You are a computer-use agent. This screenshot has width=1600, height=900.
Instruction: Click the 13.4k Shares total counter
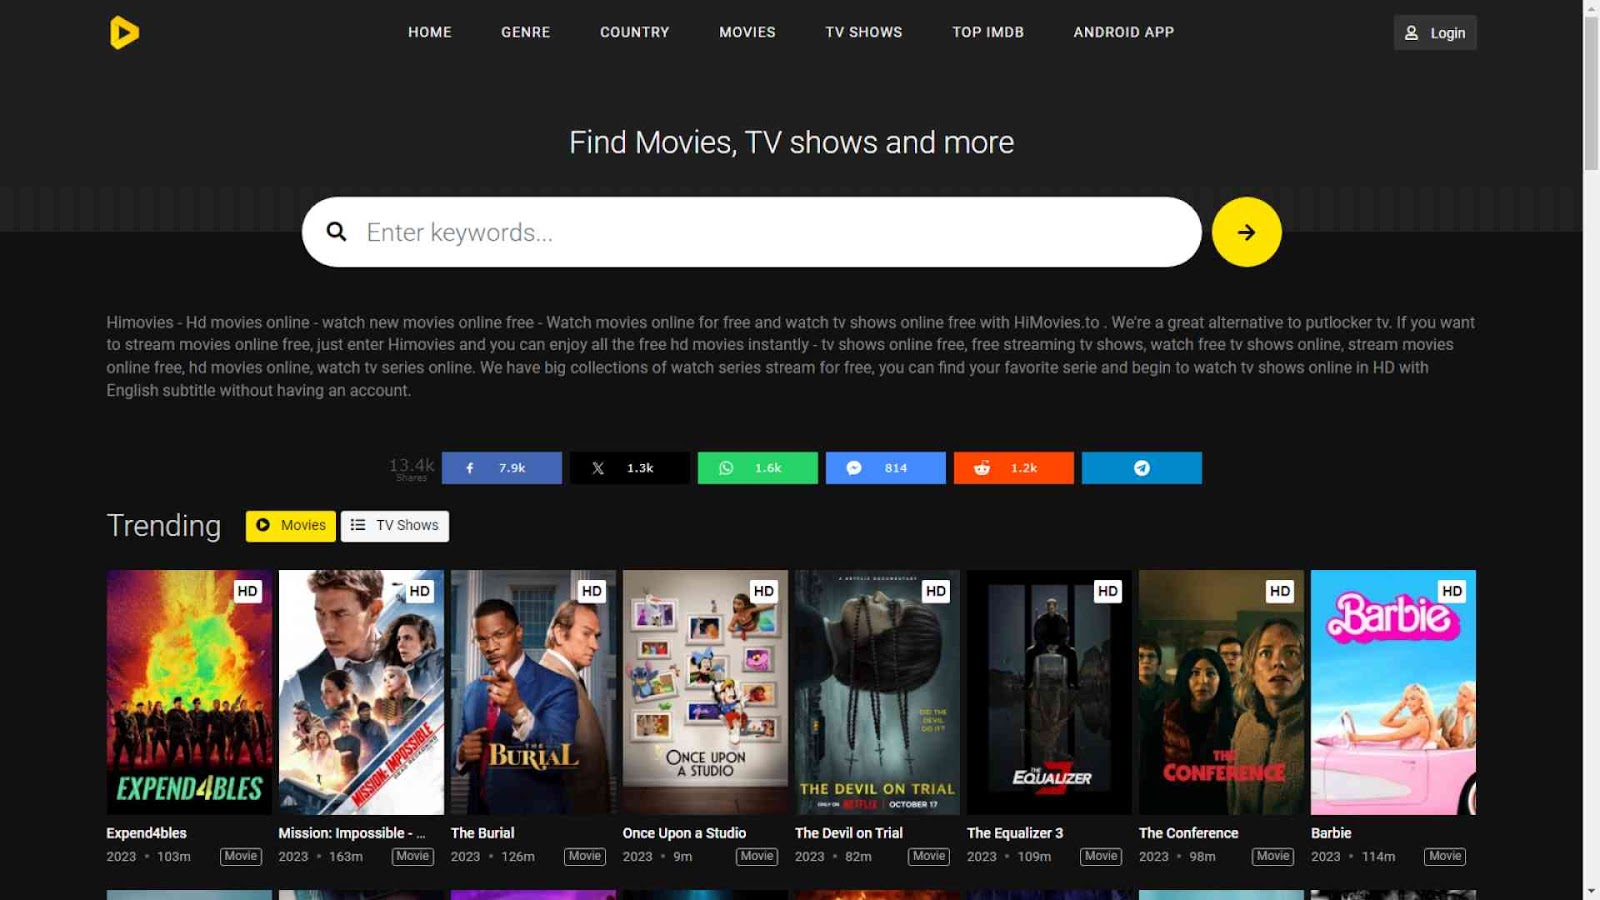(x=411, y=468)
